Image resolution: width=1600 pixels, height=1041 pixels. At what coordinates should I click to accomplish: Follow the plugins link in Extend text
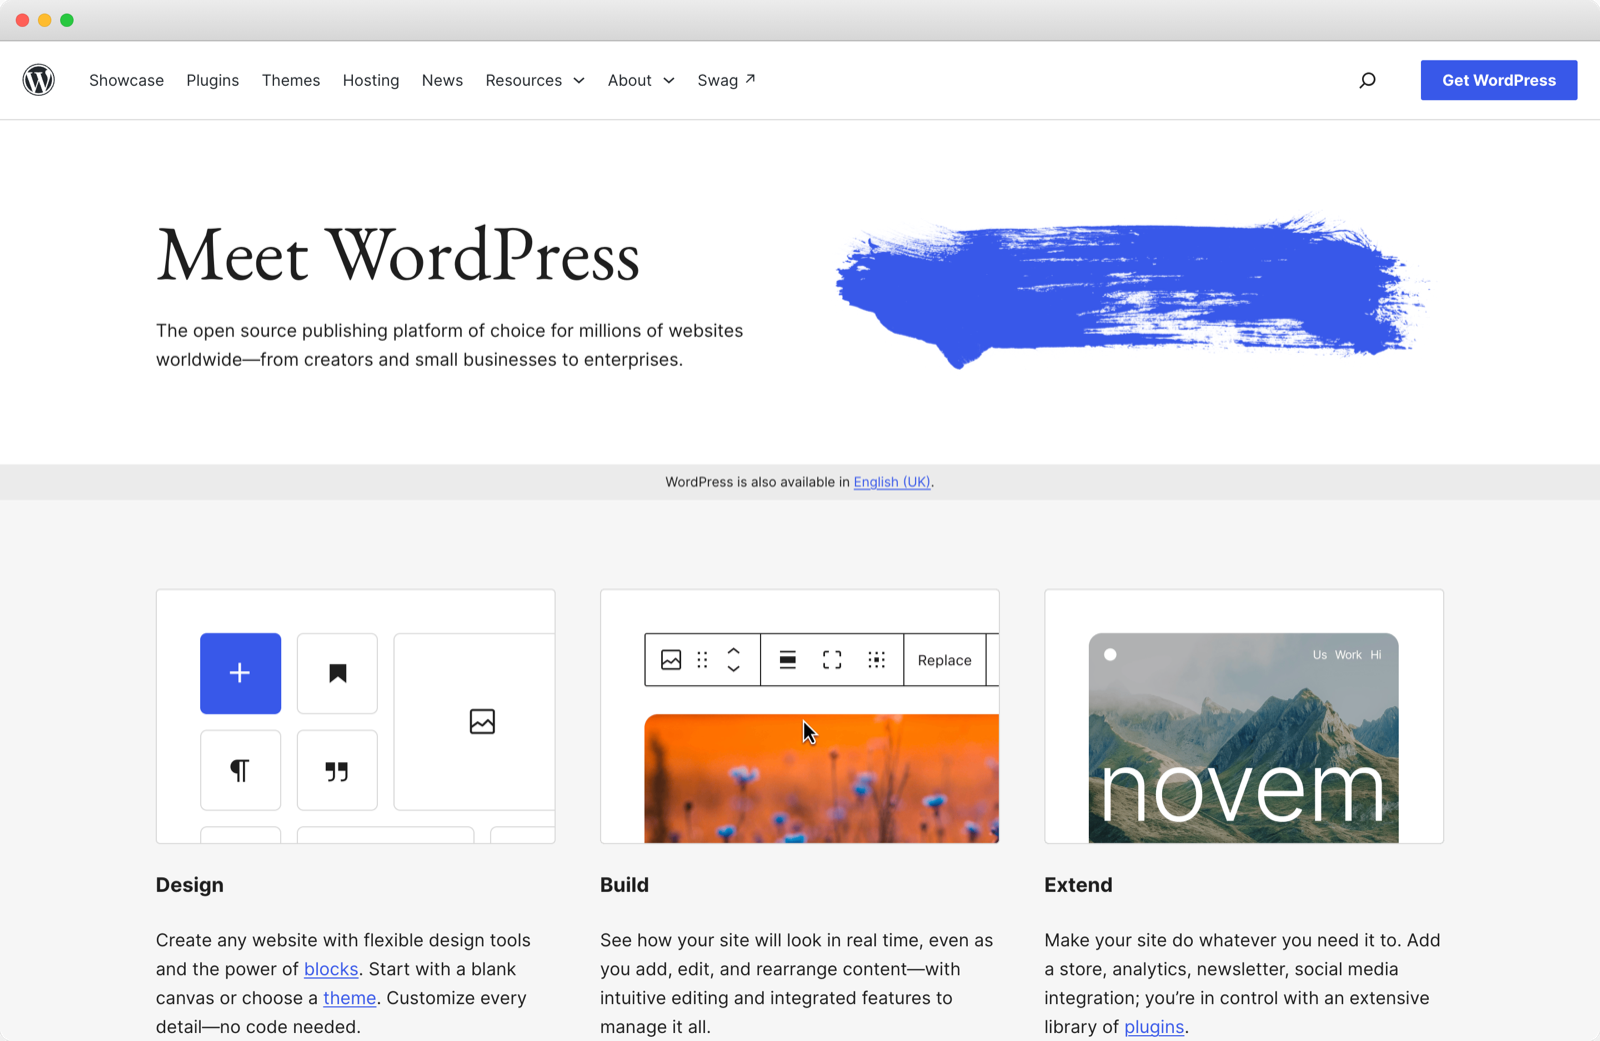click(1154, 1027)
